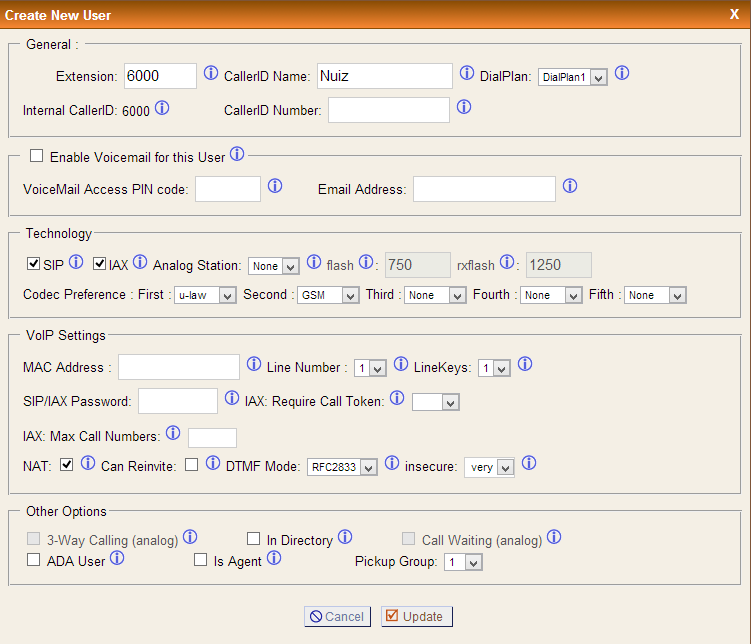
Task: Open the Fifth codec preference dropdown
Action: [655, 295]
